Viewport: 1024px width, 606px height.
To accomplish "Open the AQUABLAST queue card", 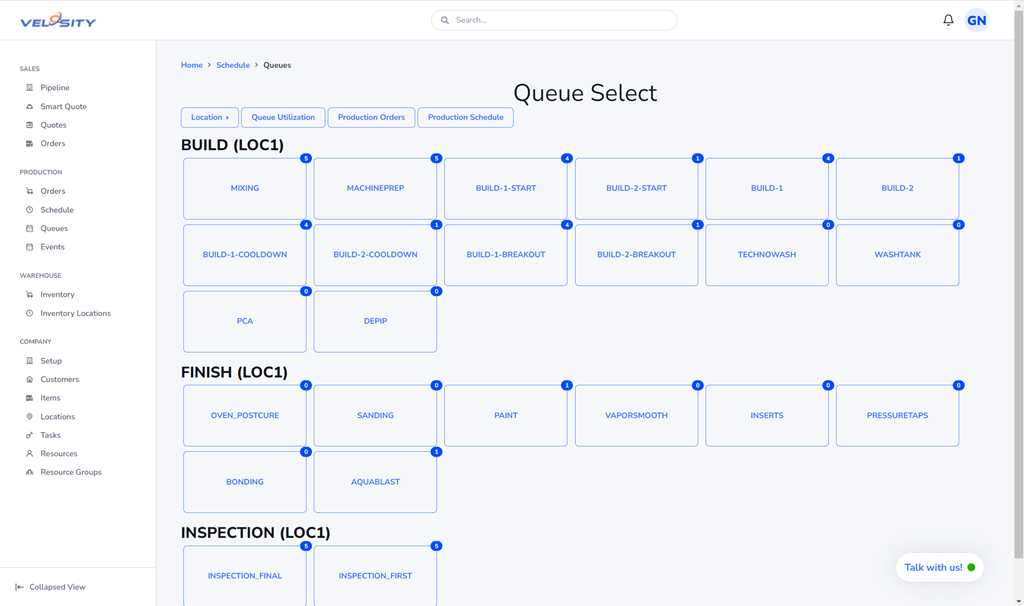I will point(375,482).
